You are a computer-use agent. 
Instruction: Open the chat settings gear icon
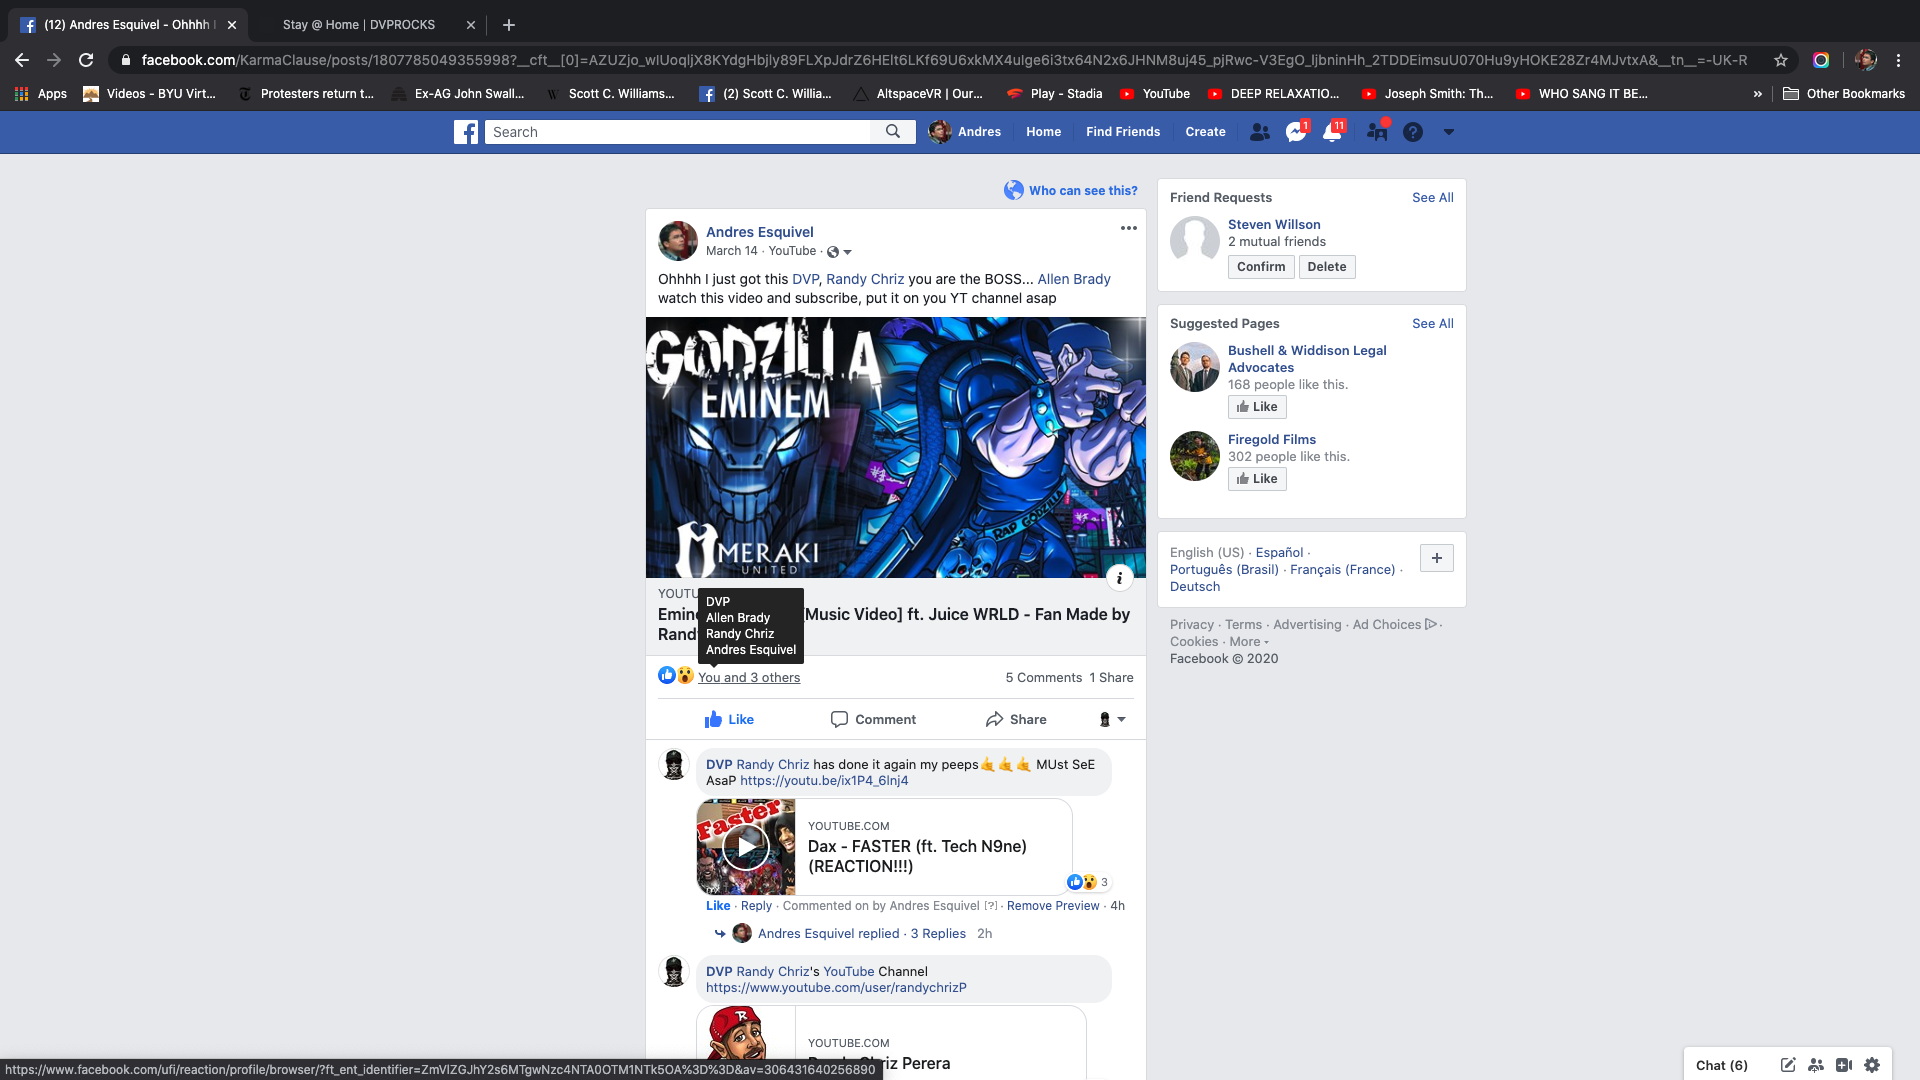pyautogui.click(x=1872, y=1065)
